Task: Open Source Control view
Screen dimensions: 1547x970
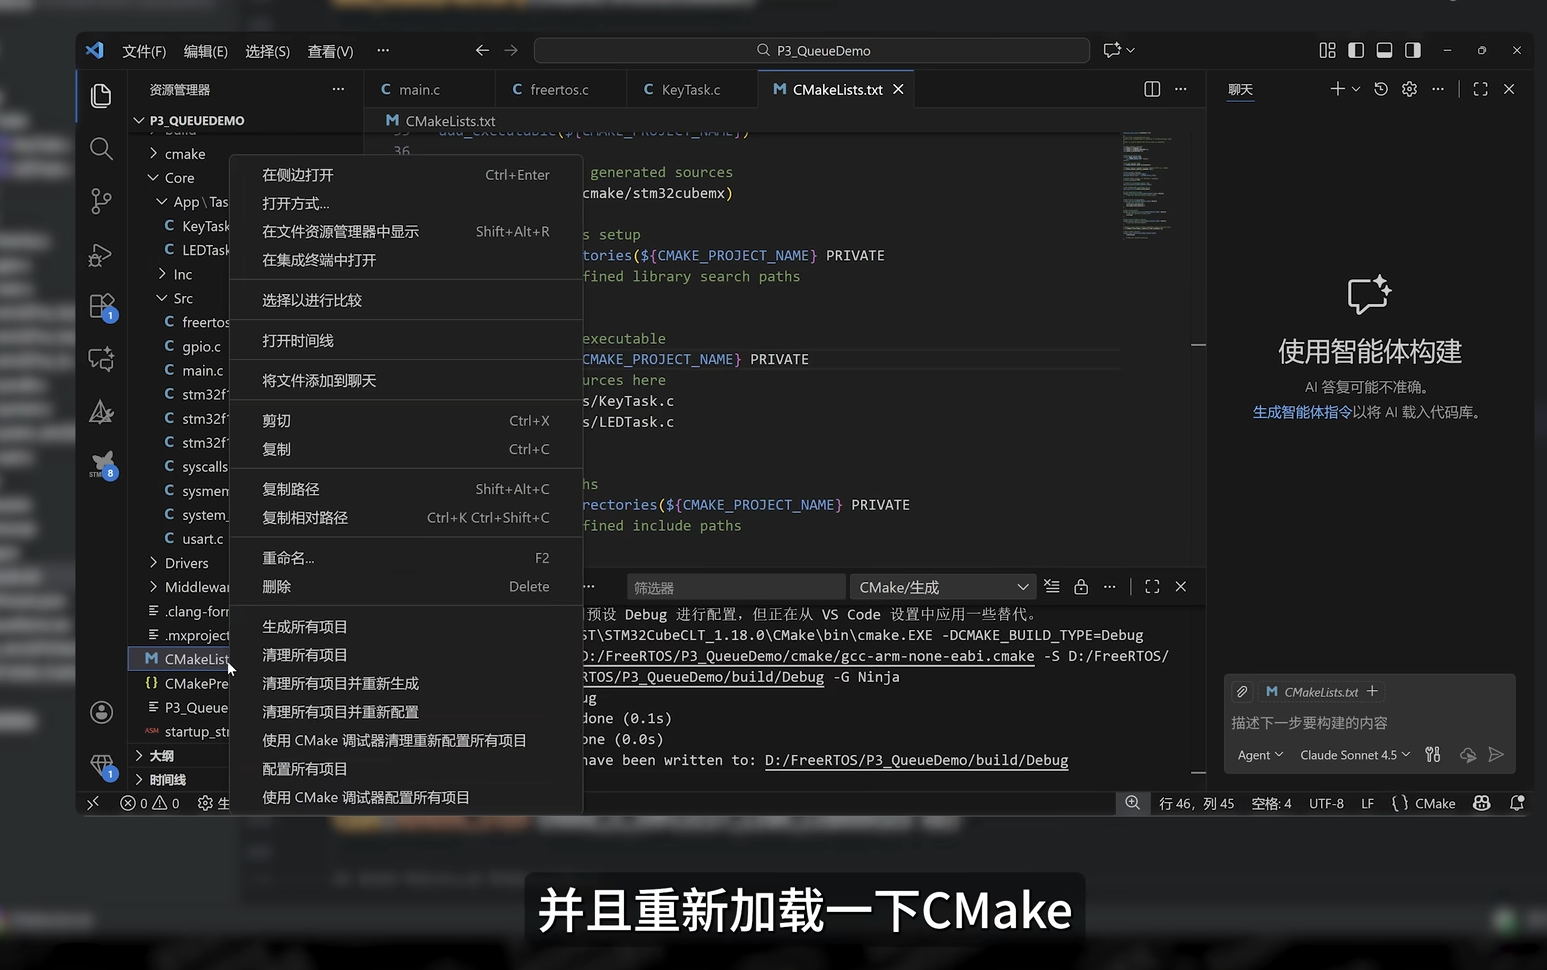Action: click(x=101, y=201)
